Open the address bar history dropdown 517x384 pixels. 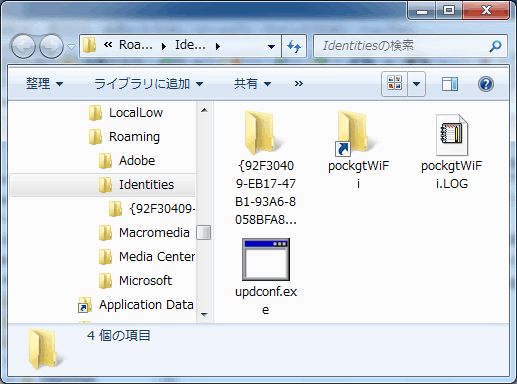[x=271, y=46]
